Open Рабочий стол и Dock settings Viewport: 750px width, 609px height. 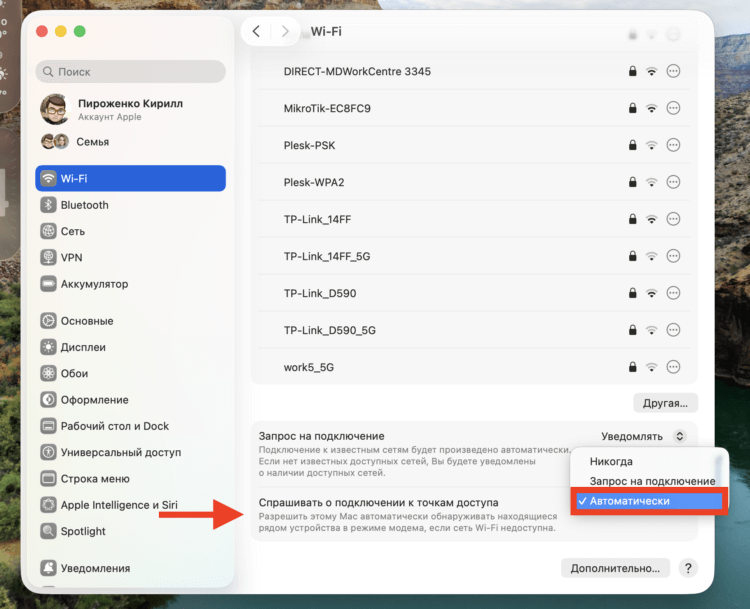click(130, 426)
